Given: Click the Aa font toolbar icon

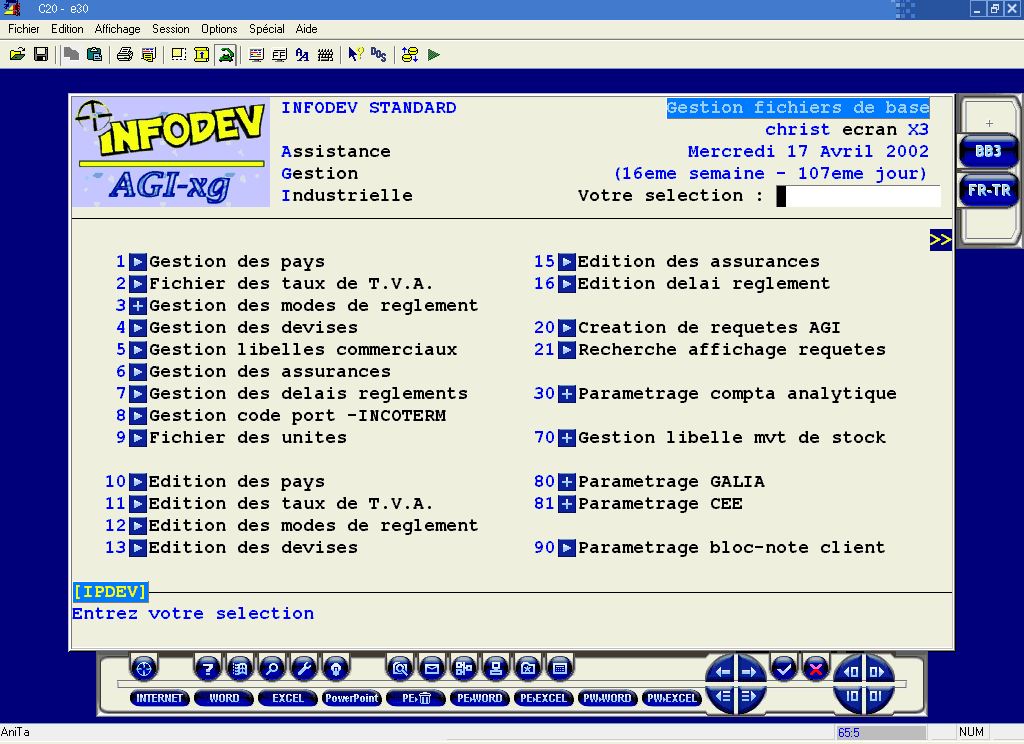Looking at the screenshot, I should (x=302, y=54).
